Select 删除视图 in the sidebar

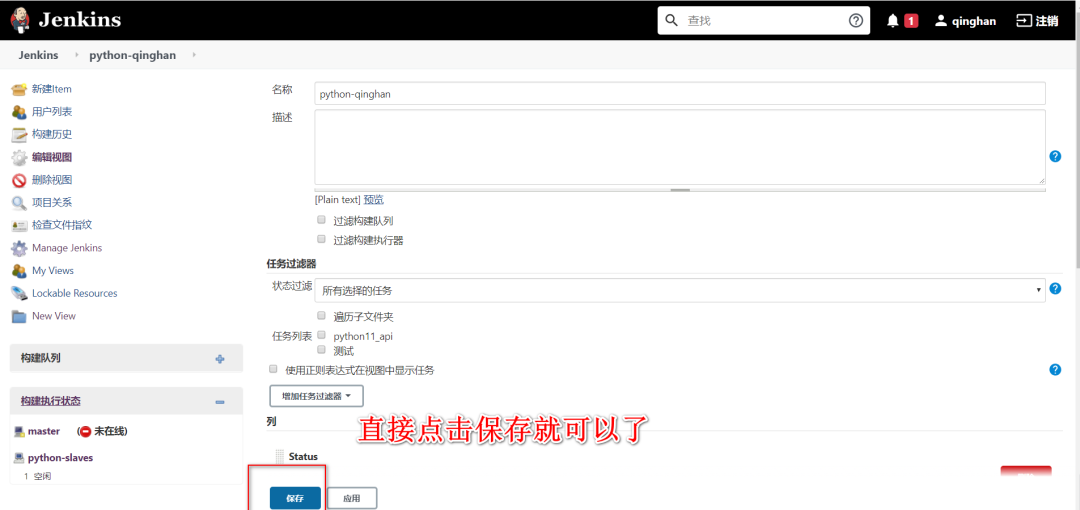pos(52,180)
